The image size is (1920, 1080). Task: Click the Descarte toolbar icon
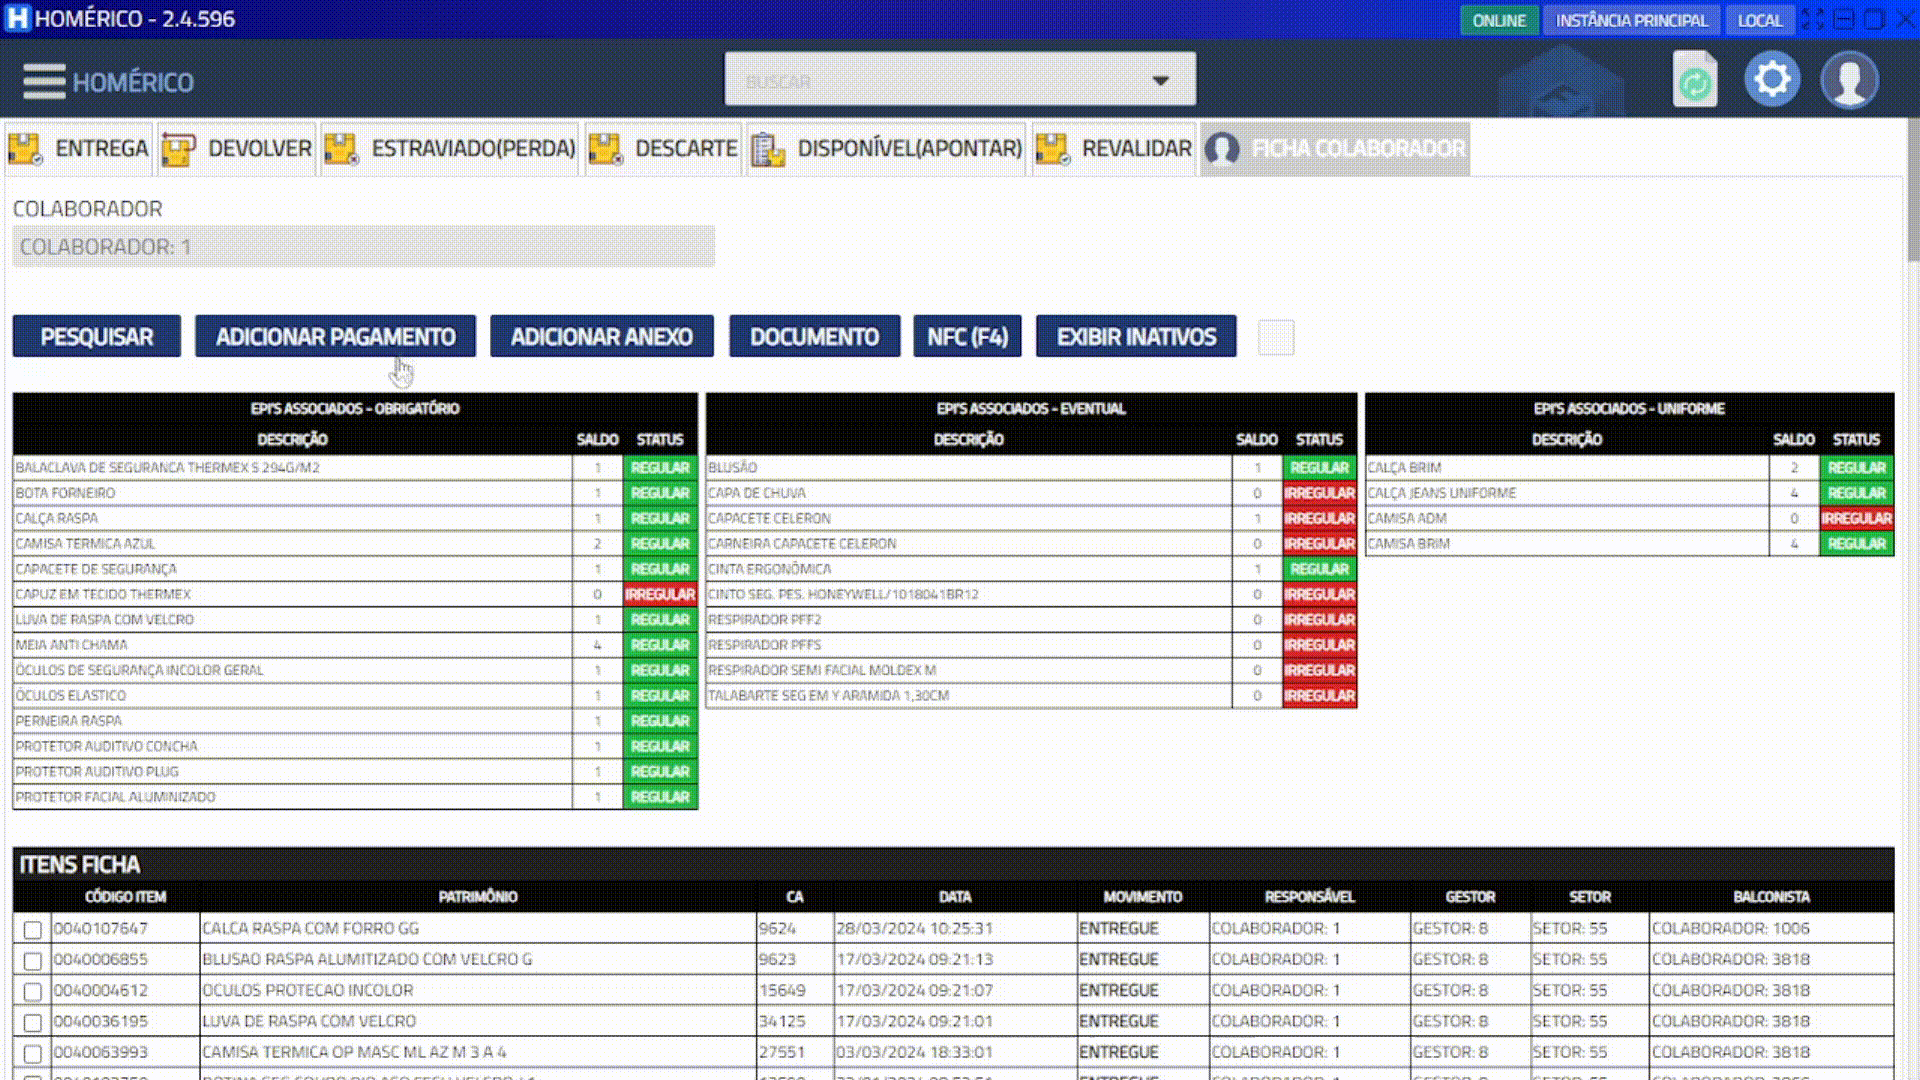click(x=605, y=149)
